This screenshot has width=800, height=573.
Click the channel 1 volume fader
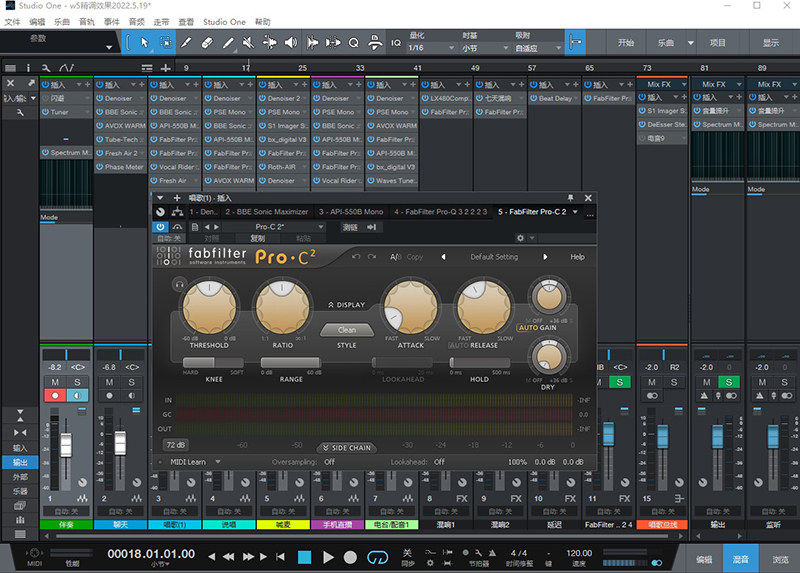click(x=67, y=445)
